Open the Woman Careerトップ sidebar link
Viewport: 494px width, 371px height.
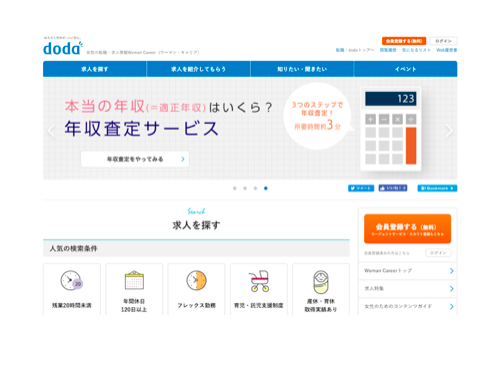click(x=388, y=271)
